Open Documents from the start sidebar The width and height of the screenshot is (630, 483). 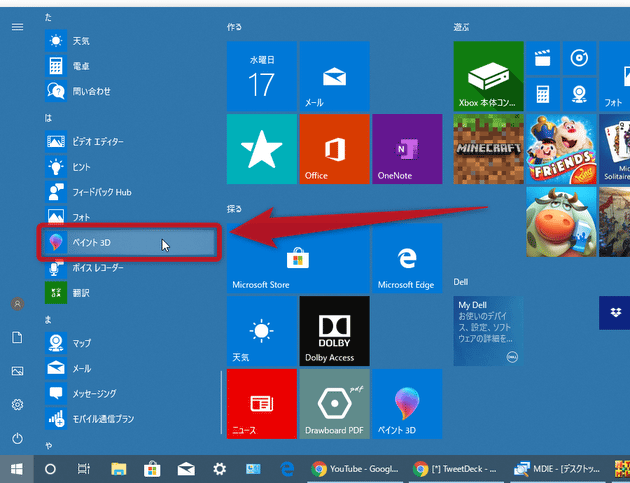click(x=17, y=338)
